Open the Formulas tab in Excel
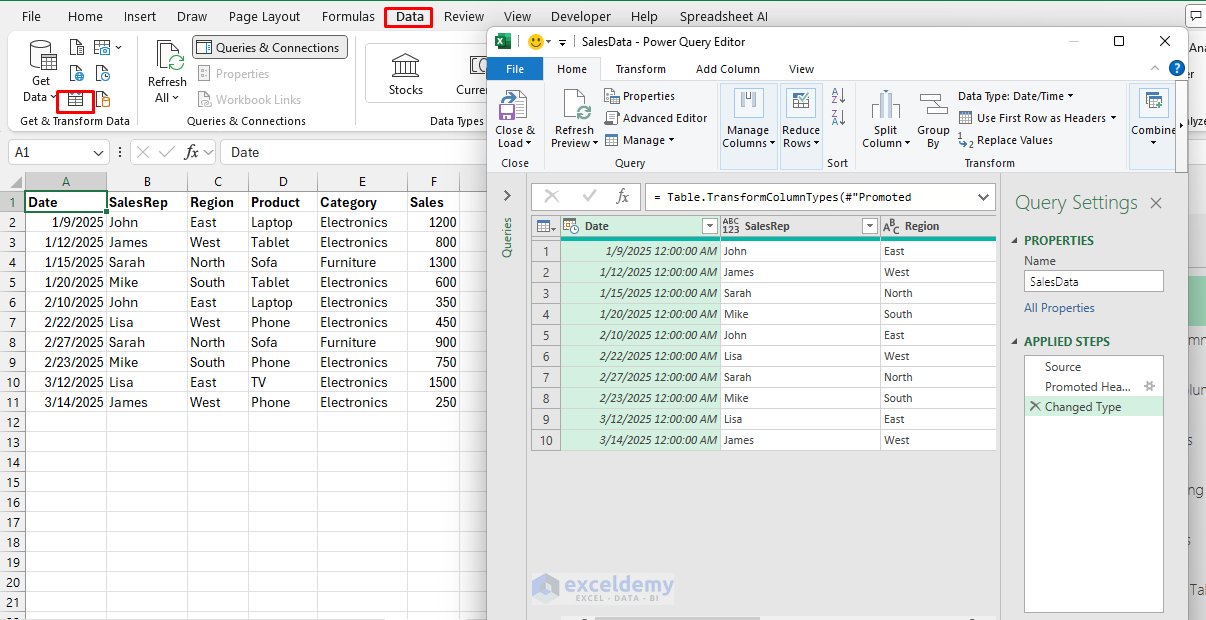1206x620 pixels. [348, 17]
